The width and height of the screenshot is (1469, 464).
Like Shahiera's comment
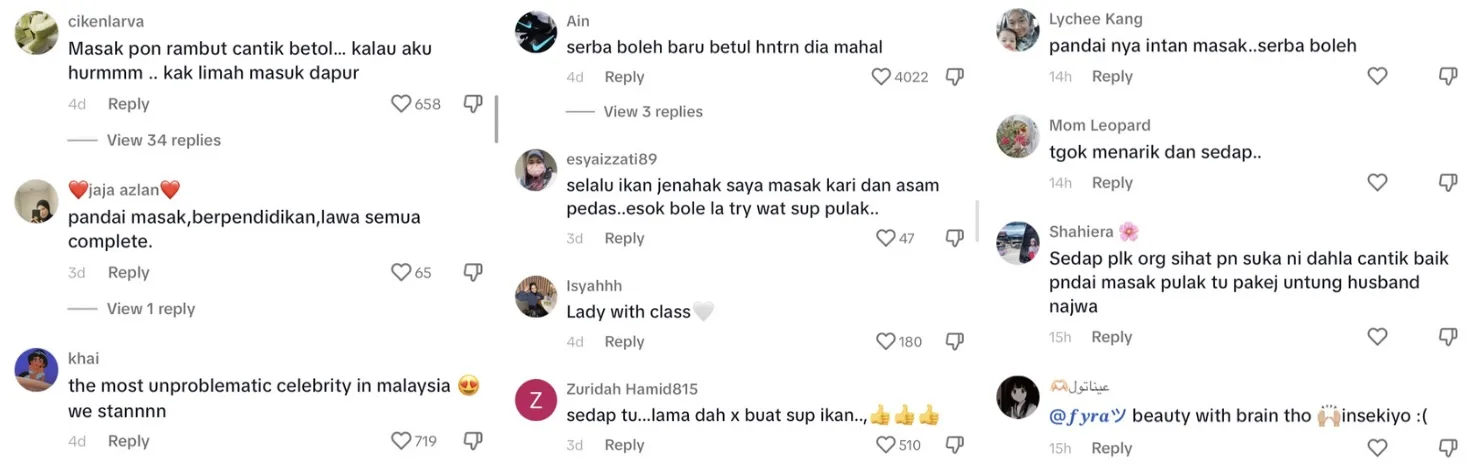pyautogui.click(x=1377, y=338)
